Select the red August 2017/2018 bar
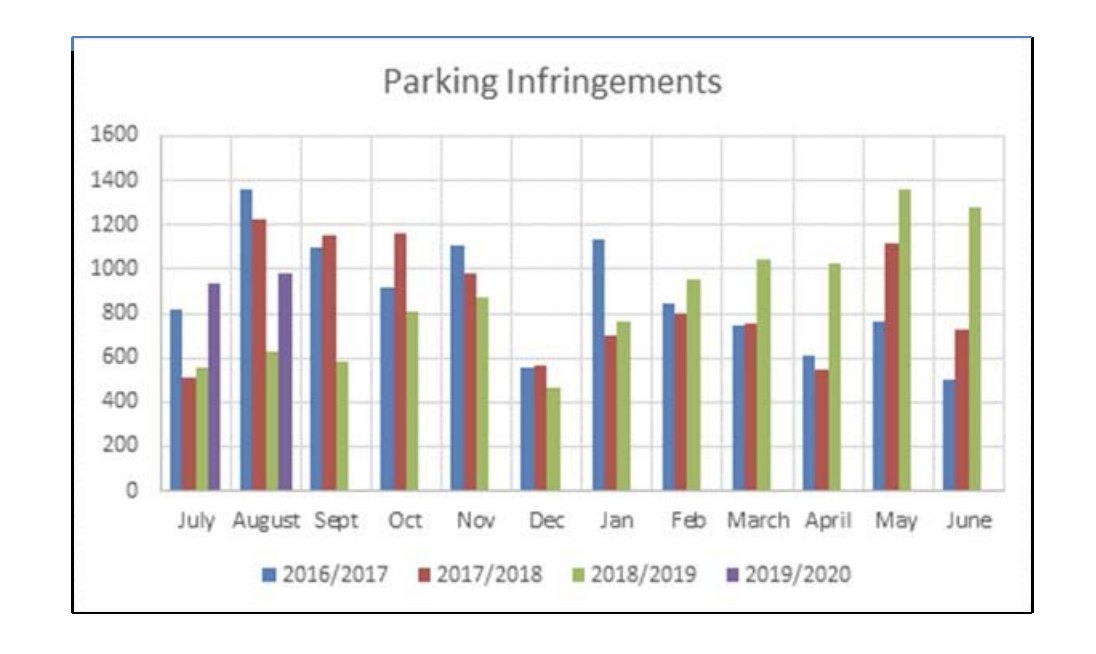 point(259,355)
